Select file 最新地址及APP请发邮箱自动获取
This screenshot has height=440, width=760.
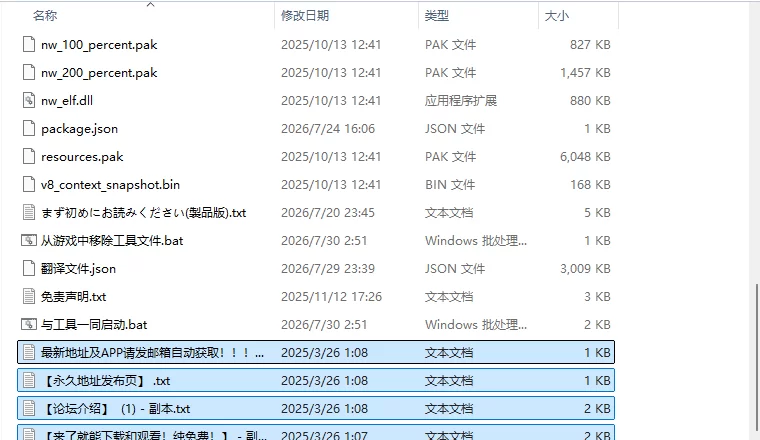[152, 353]
